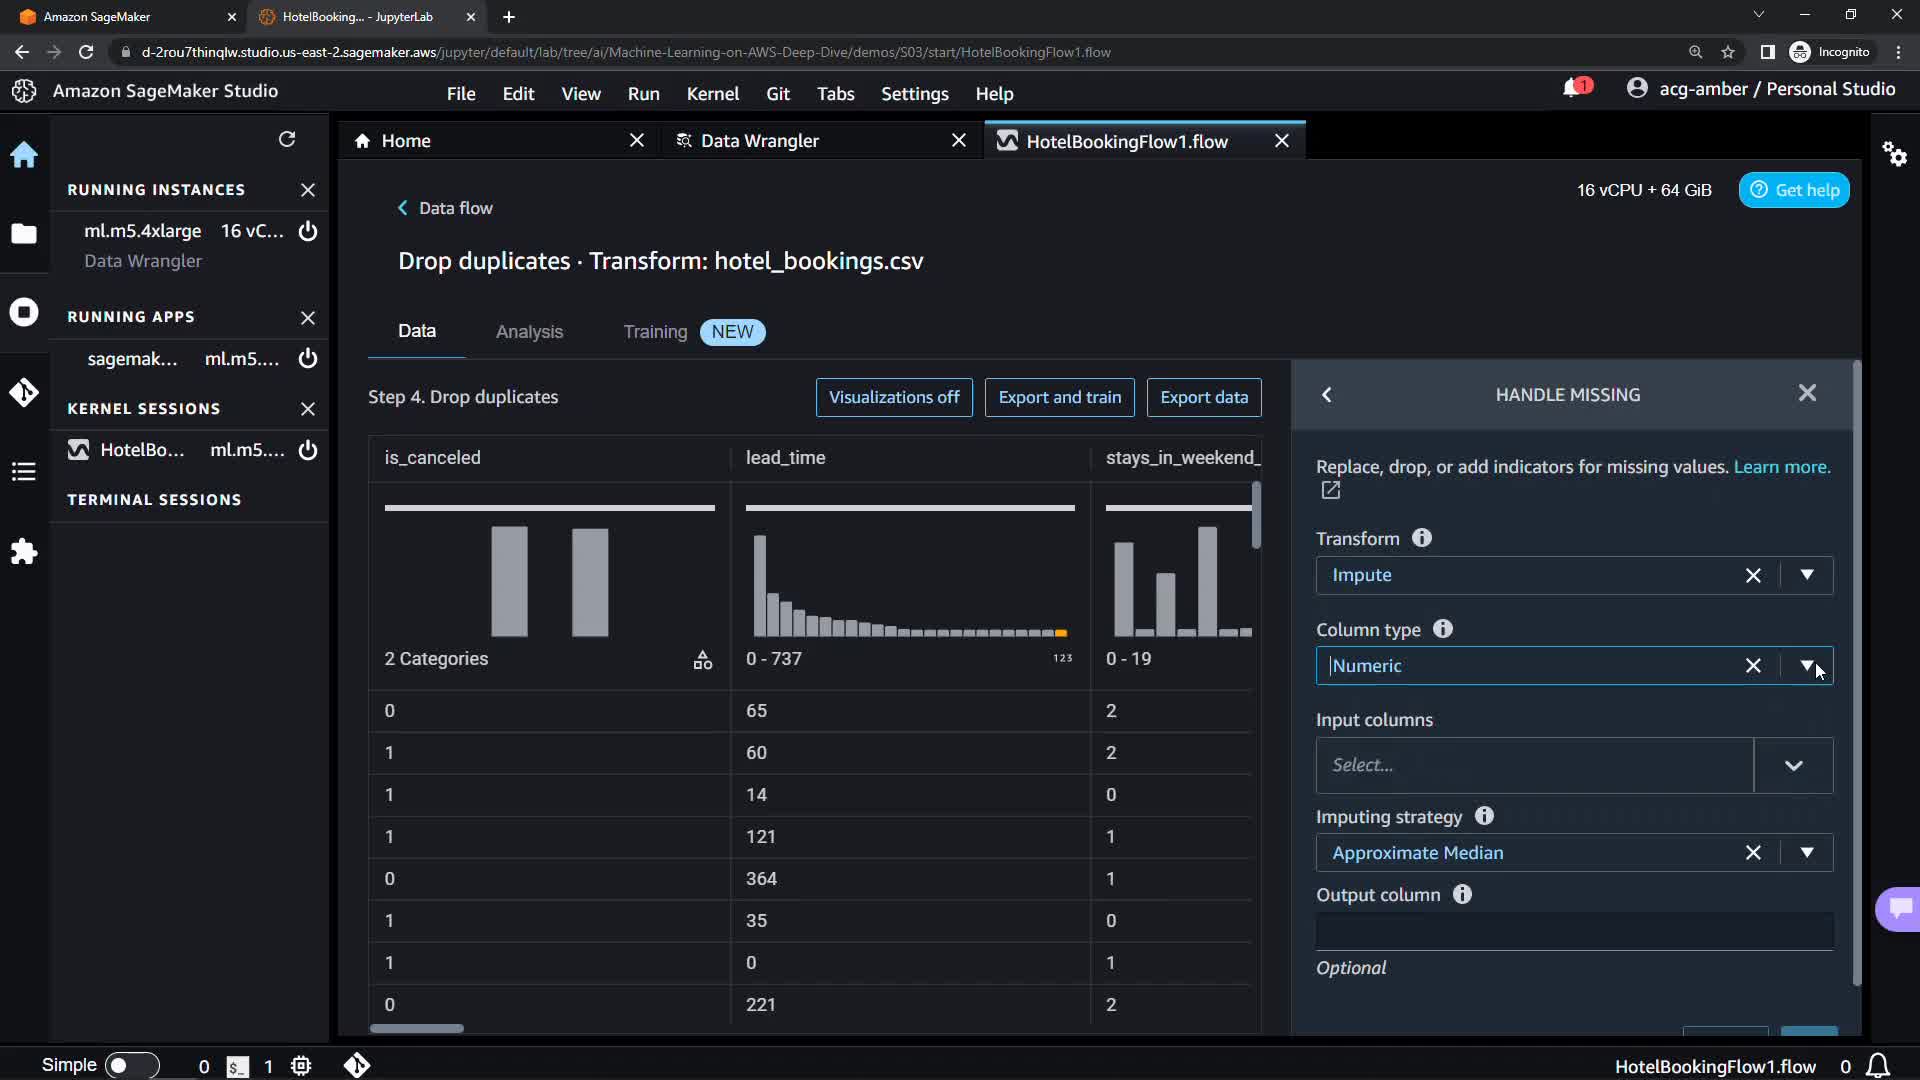Toggle the Simple interface mode switch

coord(131,1065)
